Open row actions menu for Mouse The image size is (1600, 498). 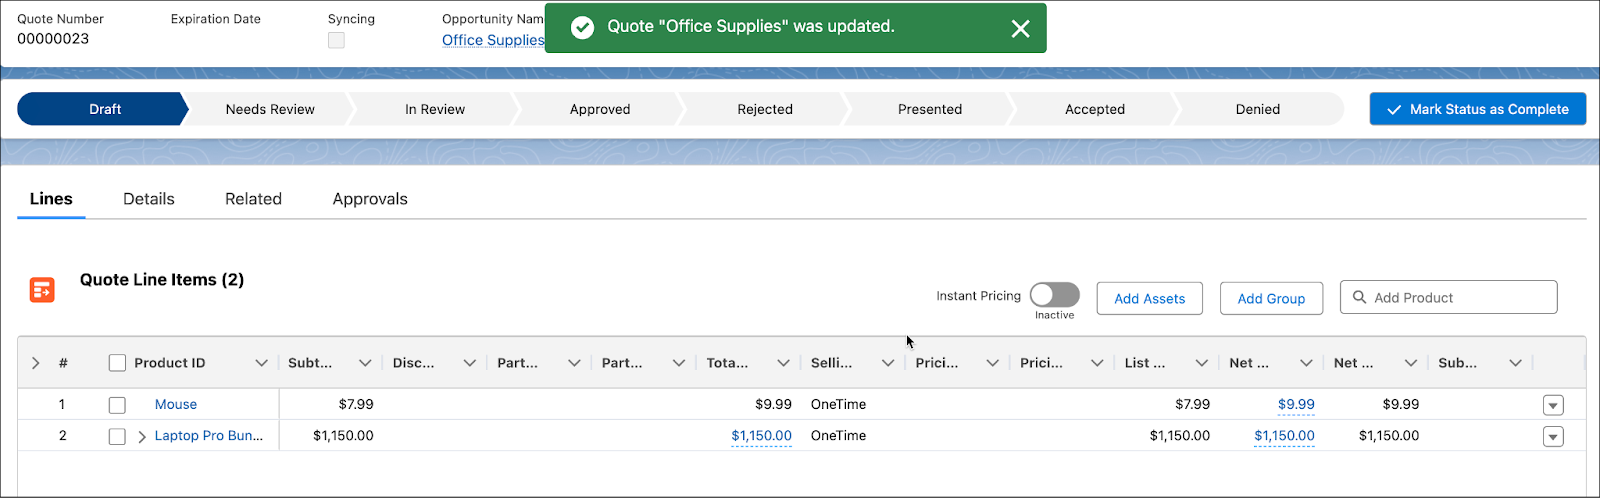pos(1552,405)
